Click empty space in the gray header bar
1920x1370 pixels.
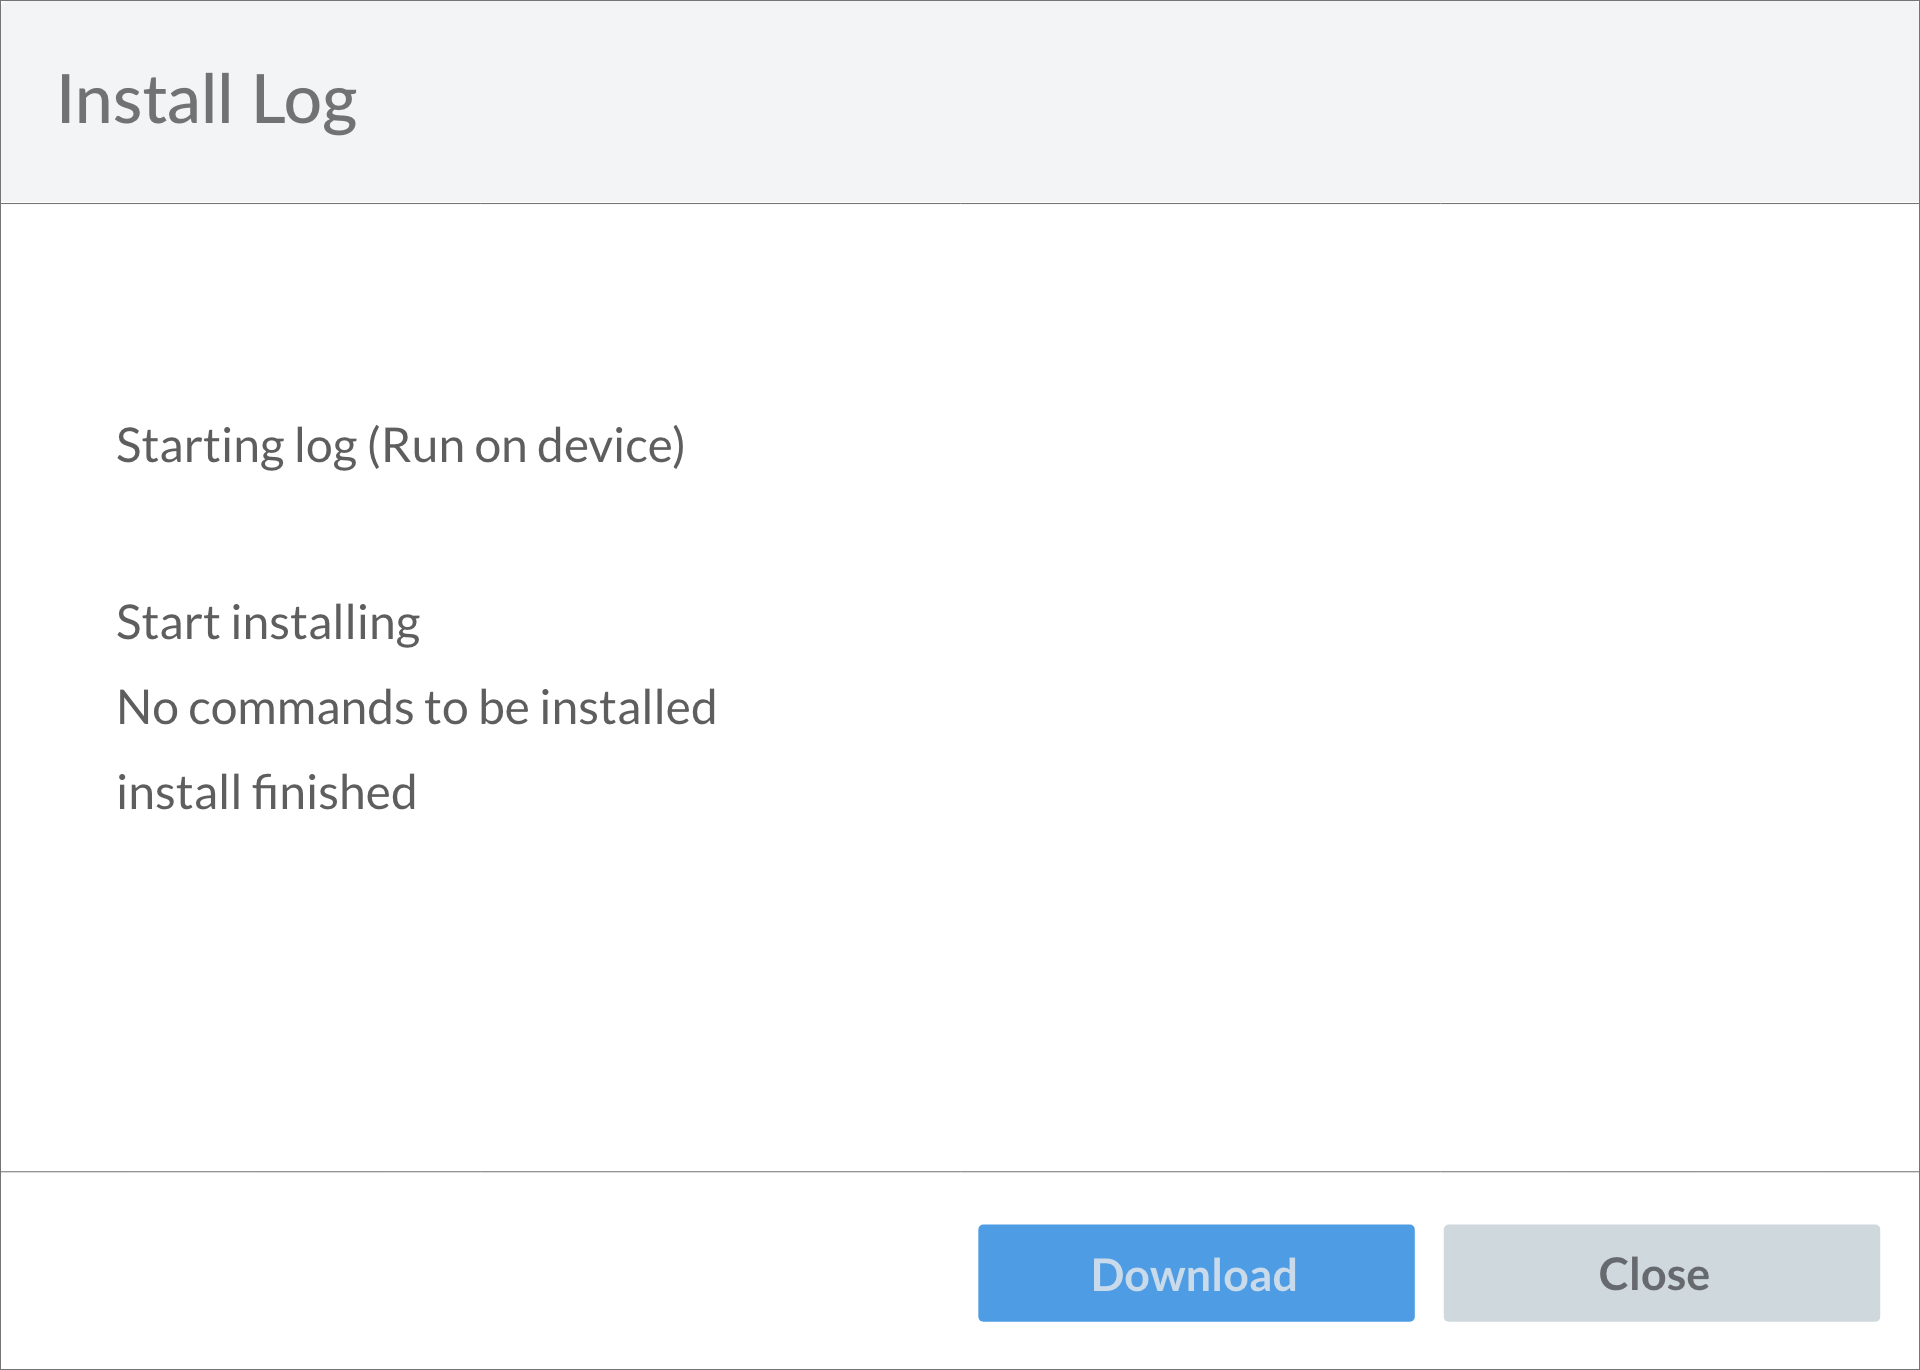coord(1100,101)
